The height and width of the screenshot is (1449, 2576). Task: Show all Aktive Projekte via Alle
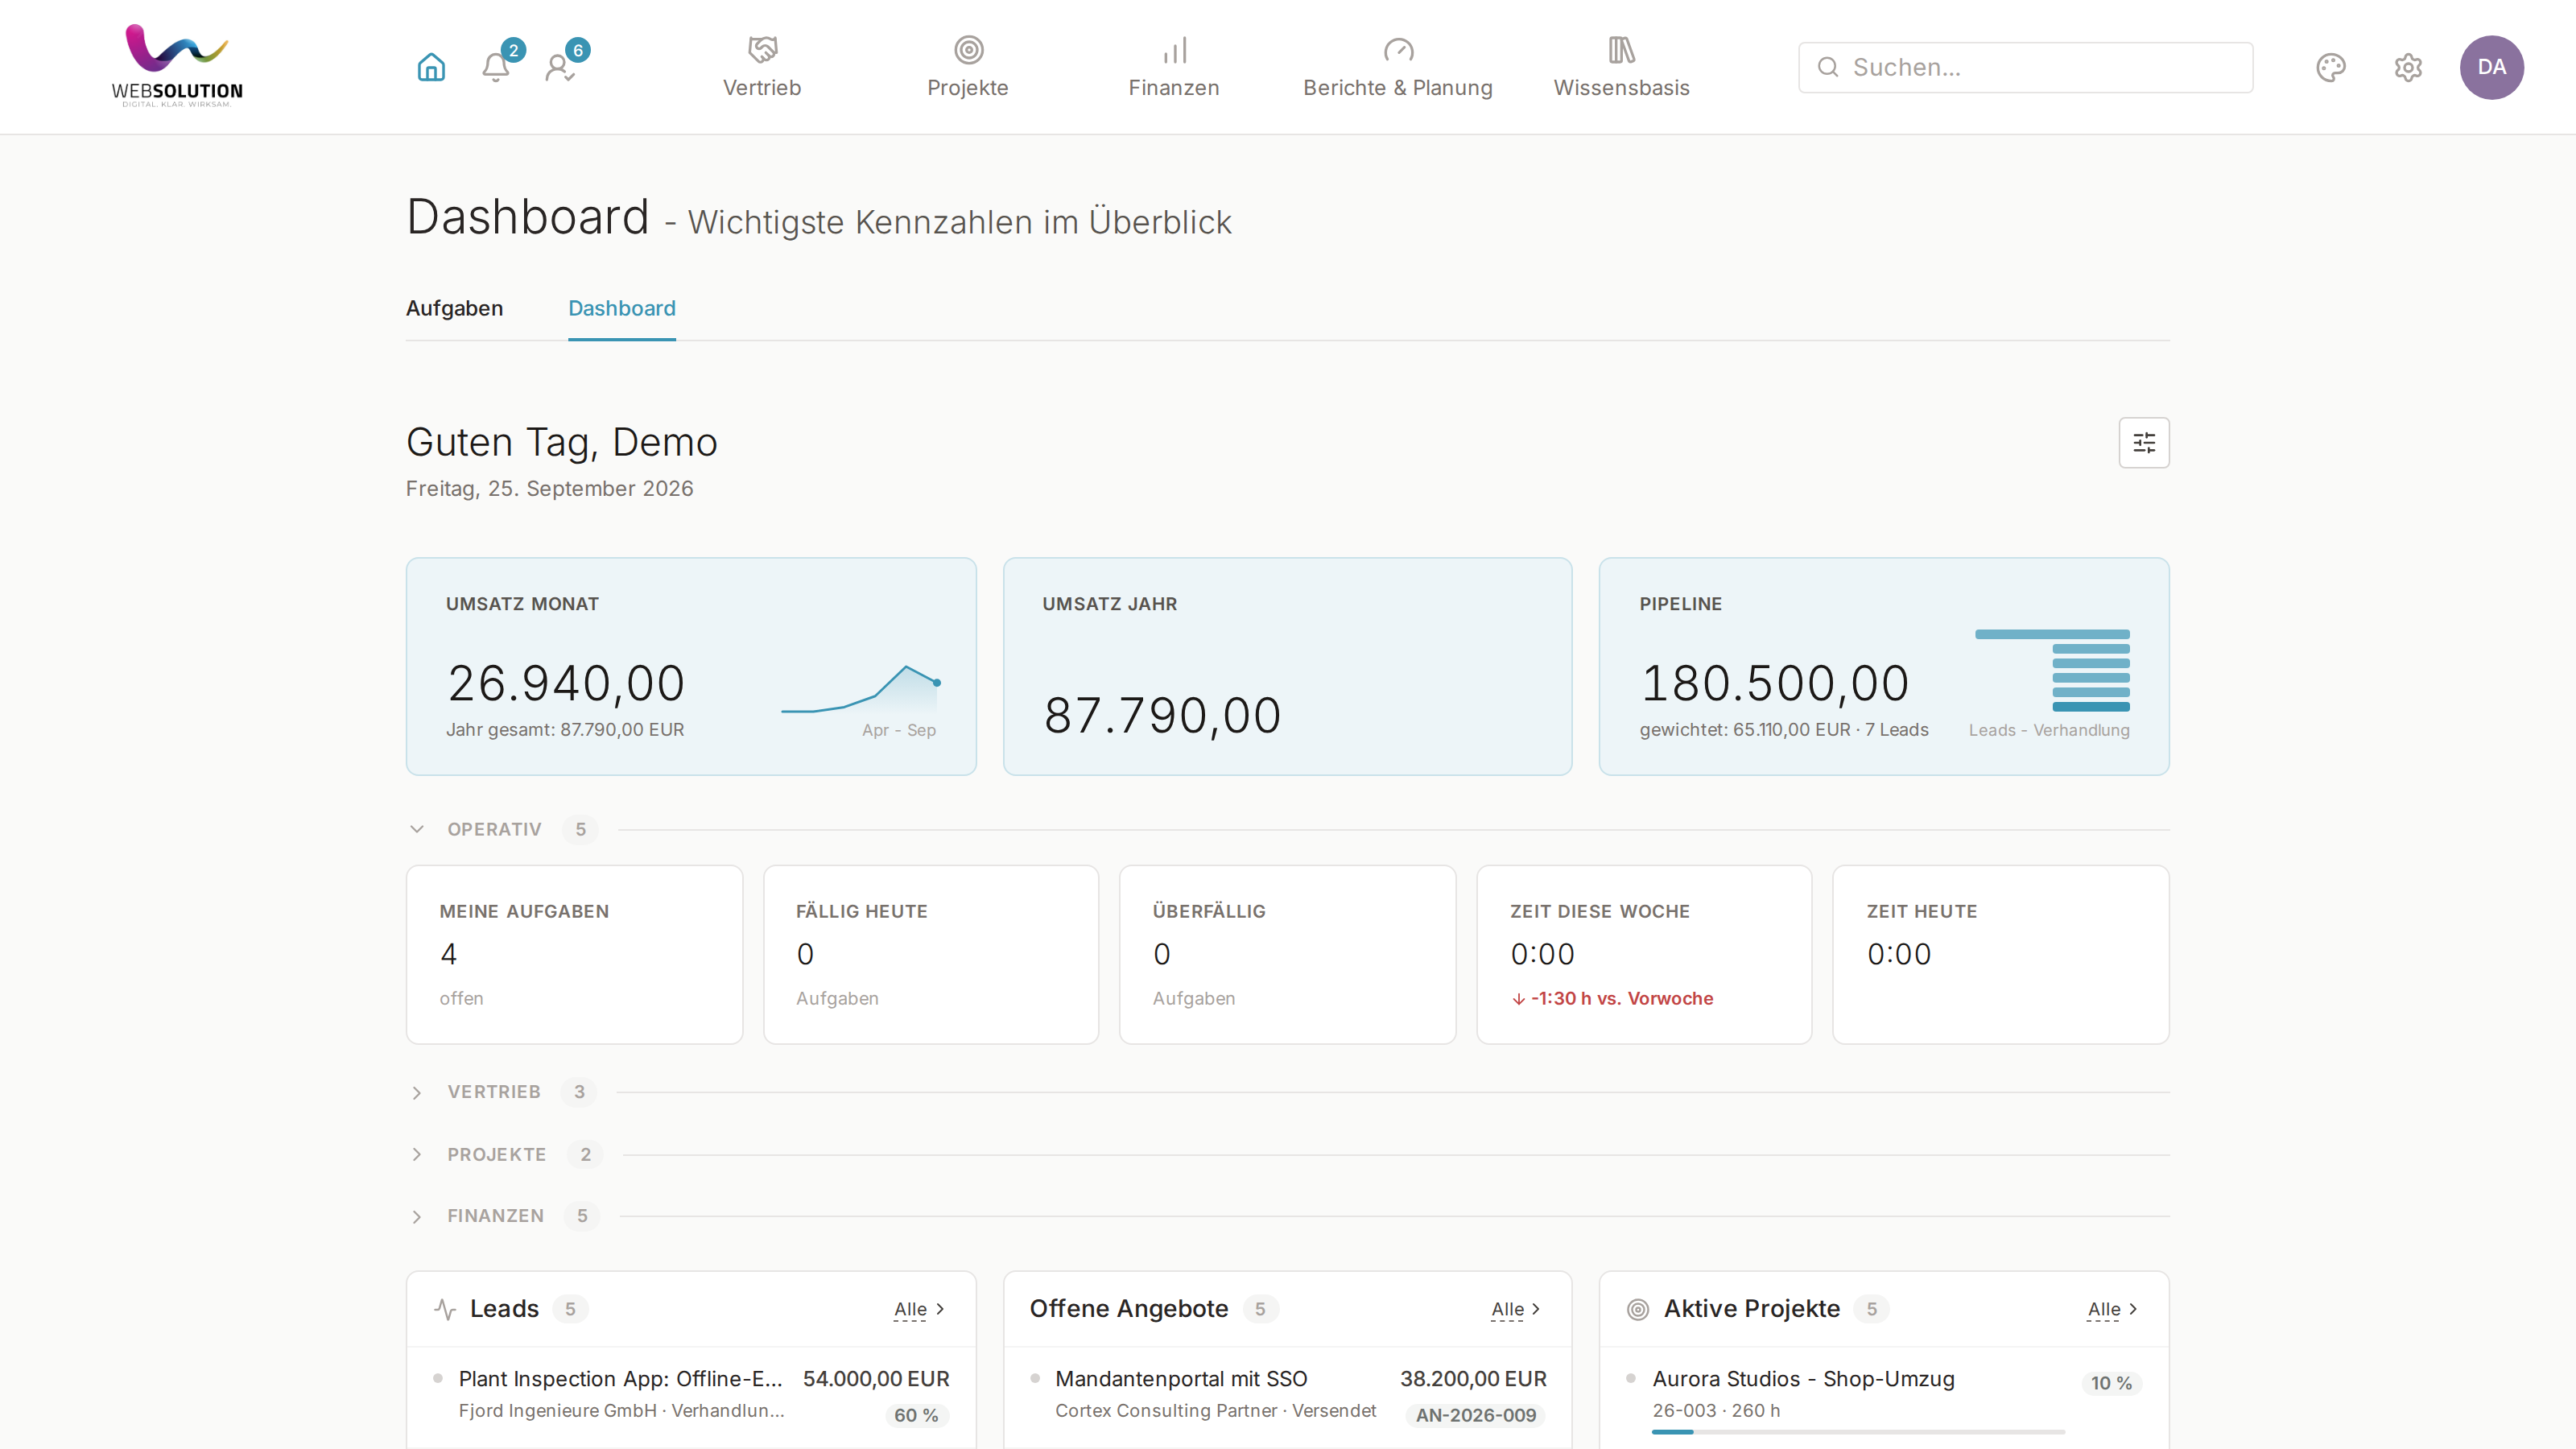[2112, 1309]
